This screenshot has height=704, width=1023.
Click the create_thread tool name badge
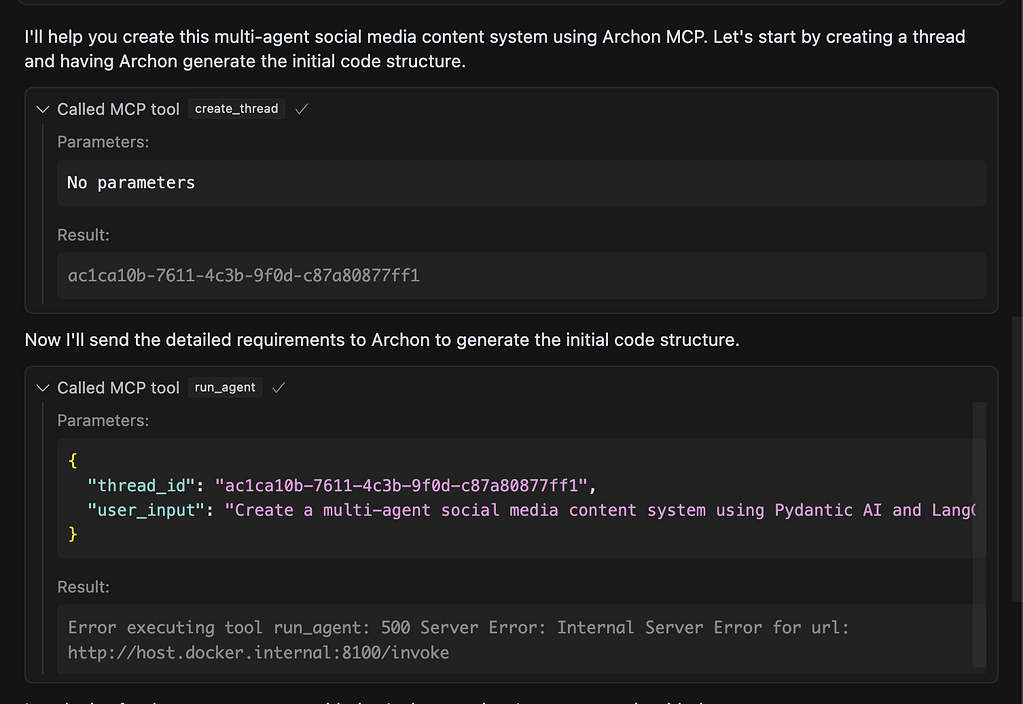click(x=236, y=109)
